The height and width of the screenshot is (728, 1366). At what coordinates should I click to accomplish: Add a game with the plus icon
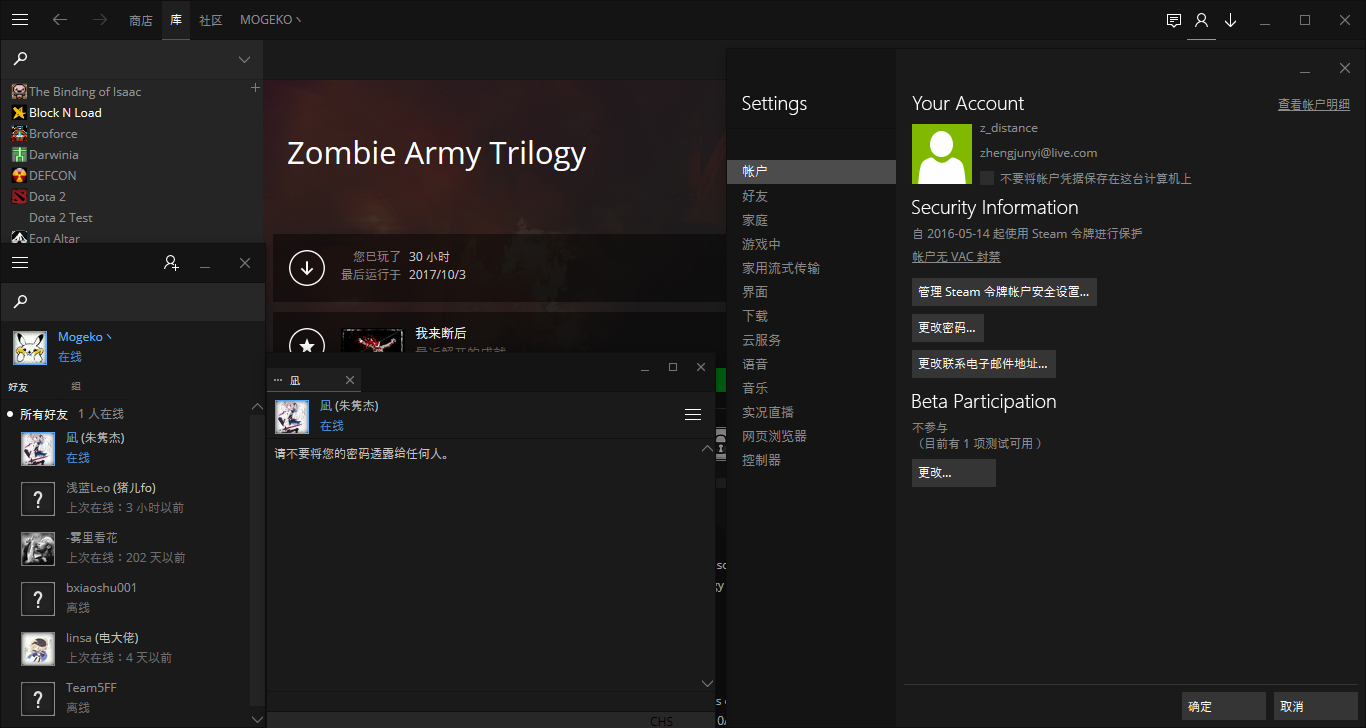click(254, 88)
